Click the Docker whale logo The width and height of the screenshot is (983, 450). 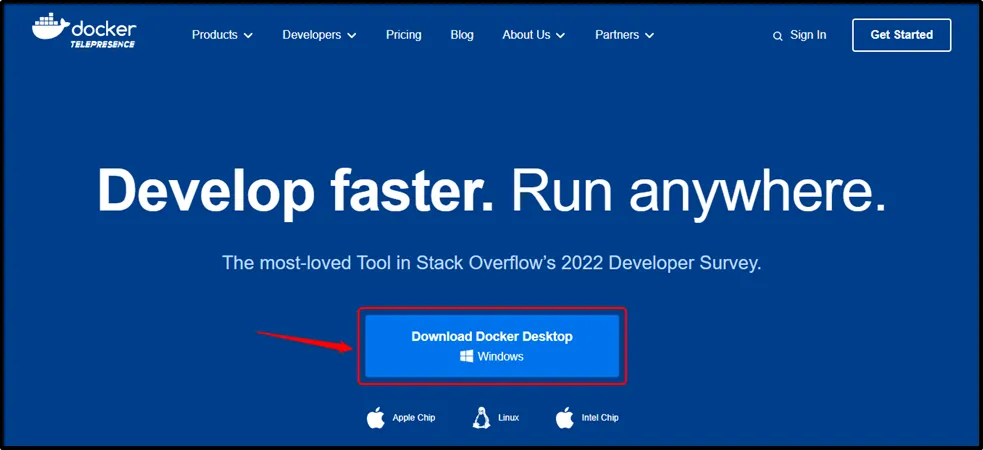click(x=83, y=31)
